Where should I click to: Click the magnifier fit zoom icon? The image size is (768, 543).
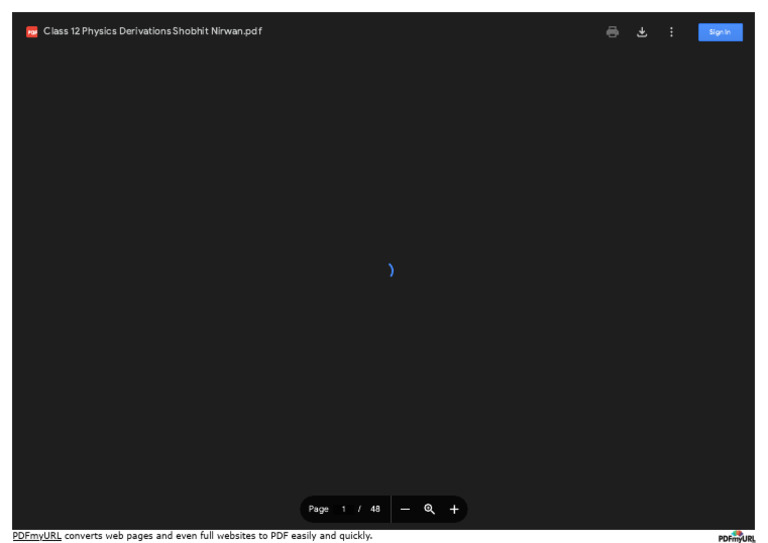[x=430, y=509]
